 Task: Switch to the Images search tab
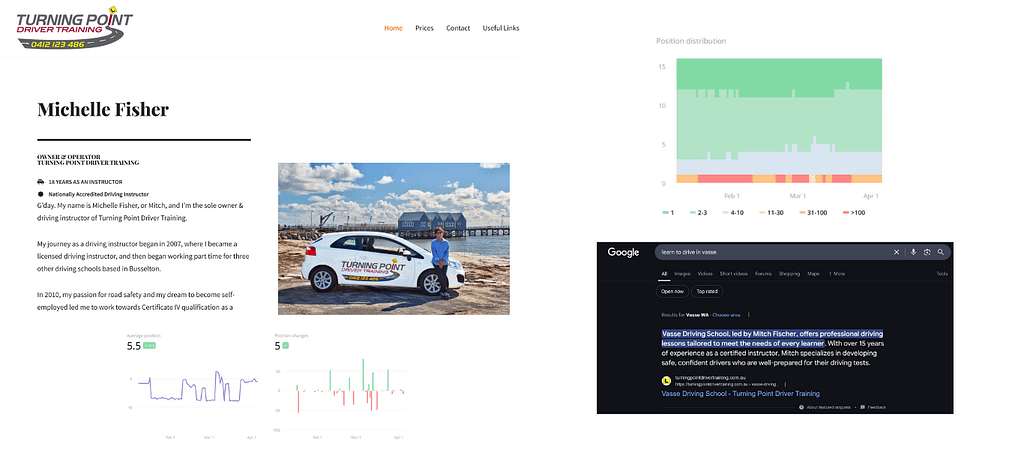coord(683,273)
